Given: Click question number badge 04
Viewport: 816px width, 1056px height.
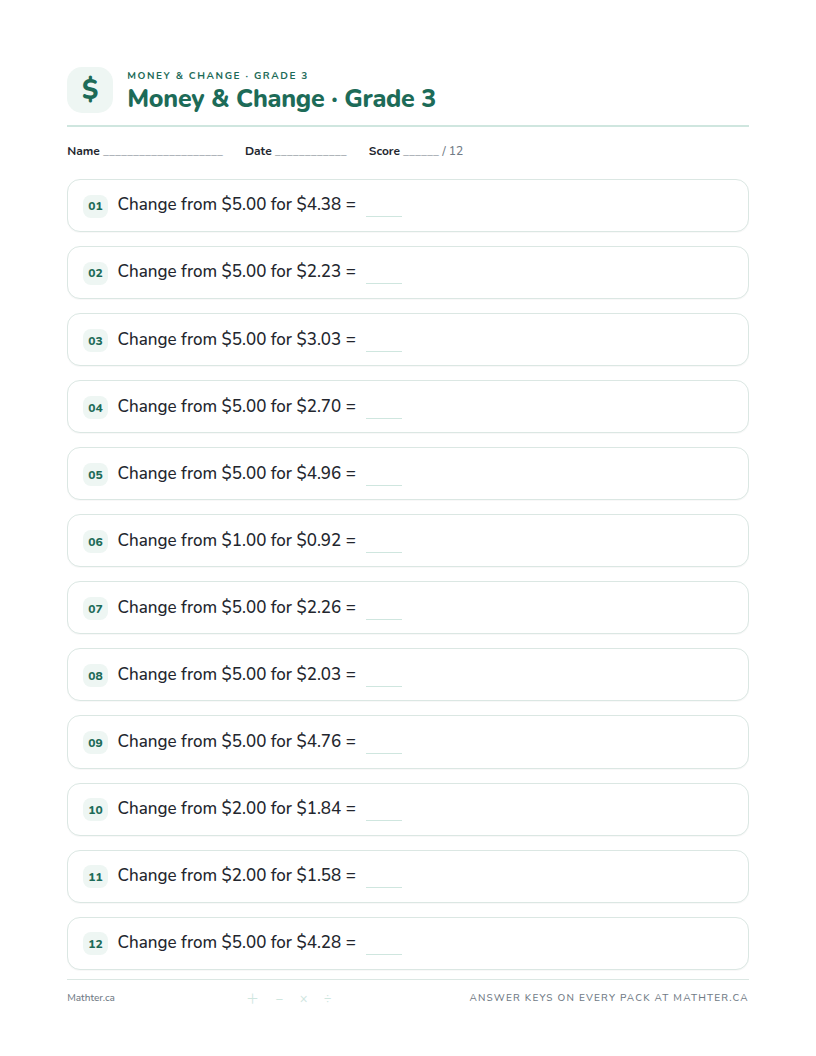Looking at the screenshot, I should pos(96,407).
